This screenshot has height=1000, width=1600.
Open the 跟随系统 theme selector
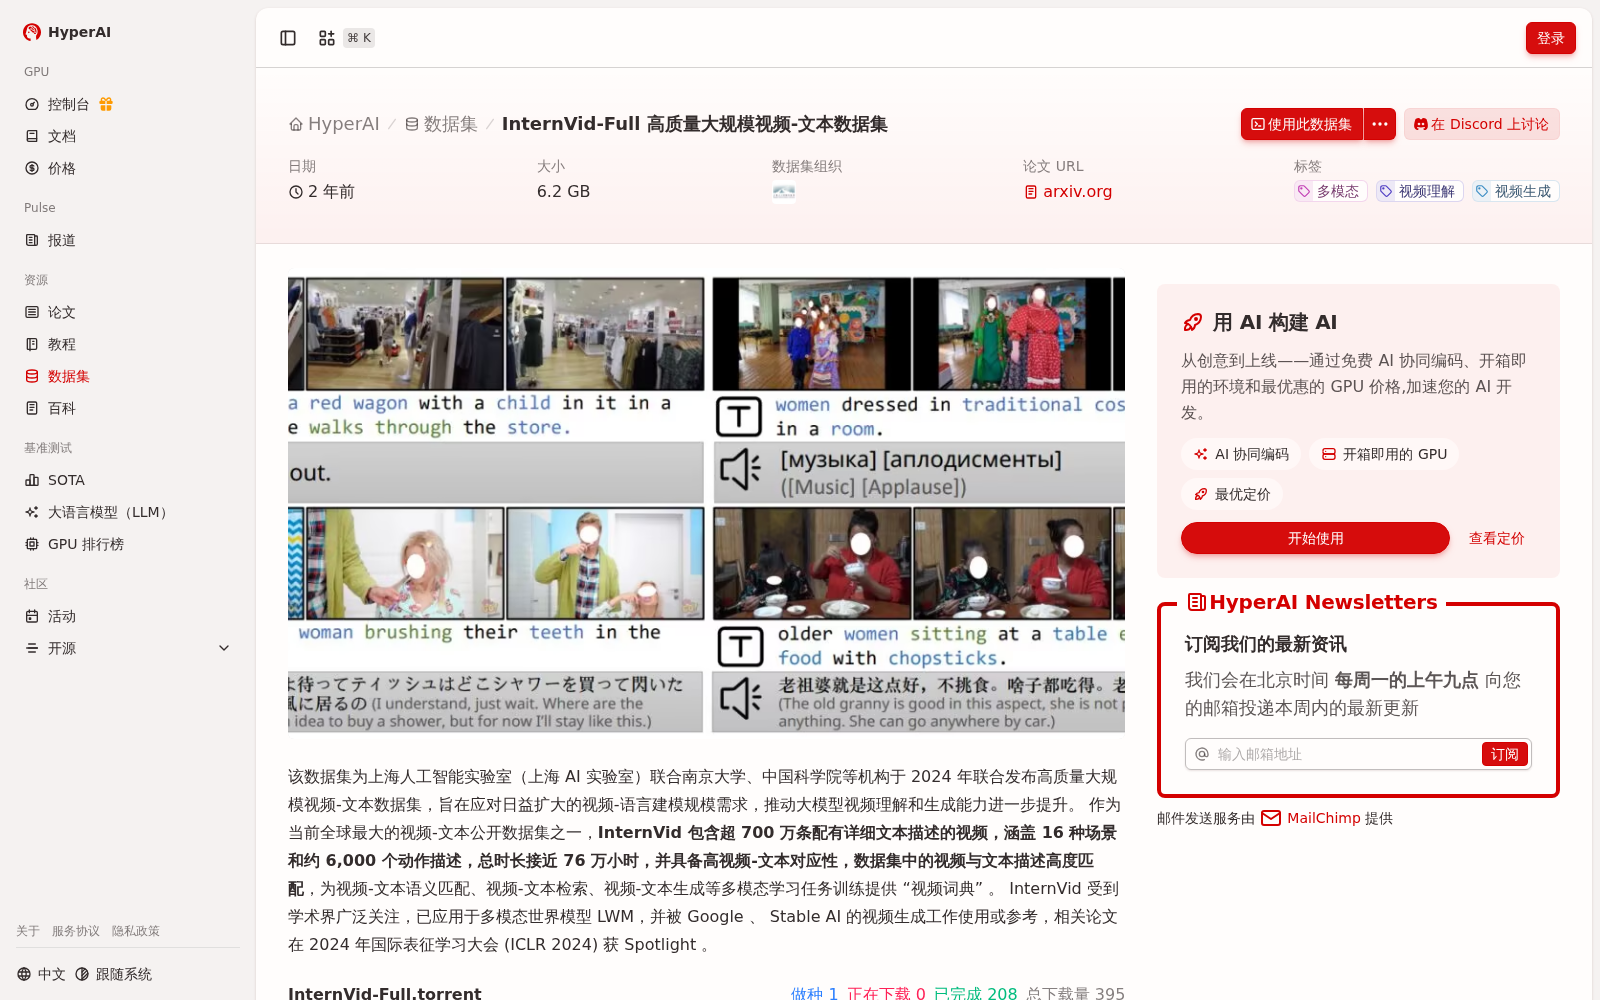(x=113, y=974)
